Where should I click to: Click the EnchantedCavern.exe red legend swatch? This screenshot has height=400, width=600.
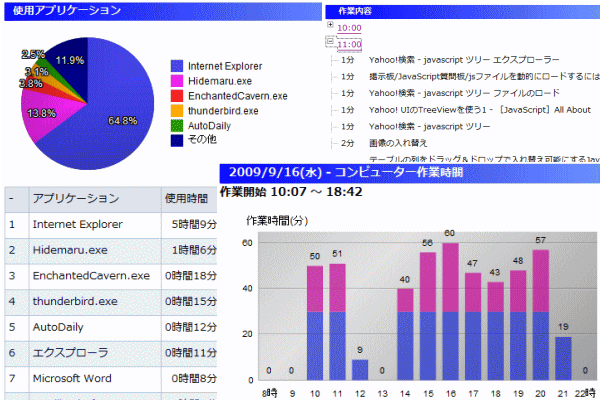coord(178,96)
